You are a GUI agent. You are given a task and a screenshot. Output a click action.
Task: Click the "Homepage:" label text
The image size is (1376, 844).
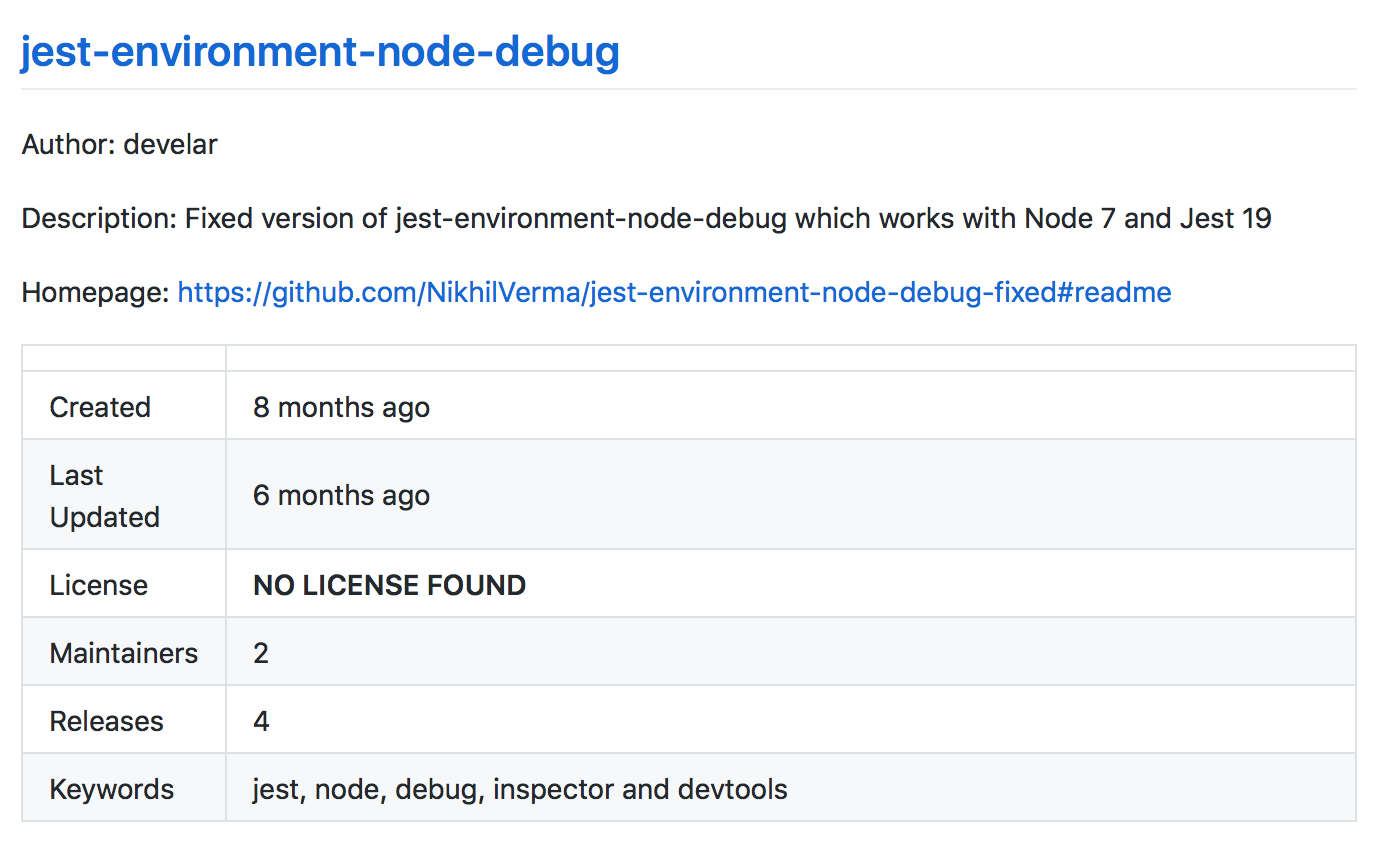point(96,292)
